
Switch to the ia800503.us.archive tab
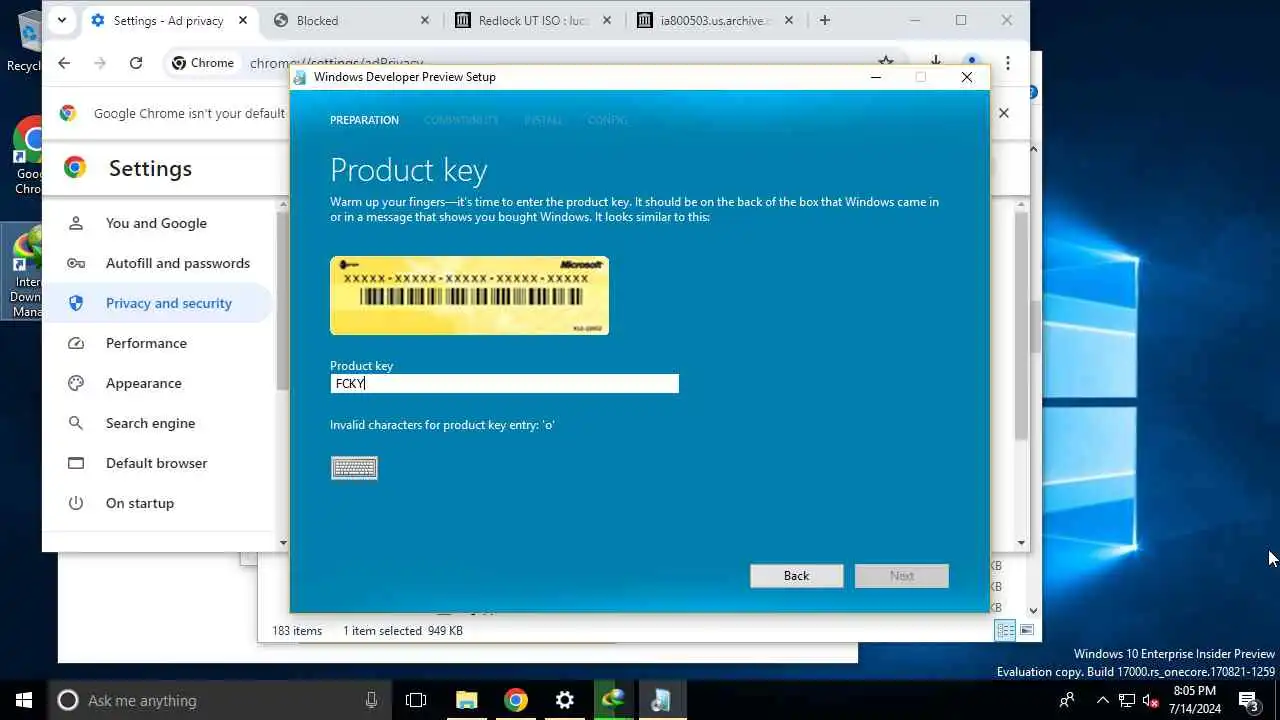point(715,20)
